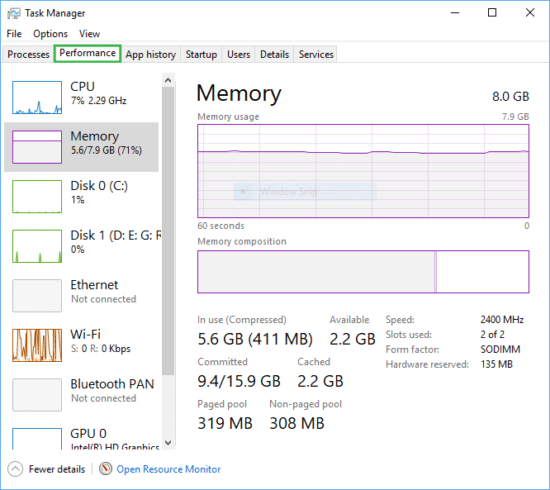The height and width of the screenshot is (490, 550).
Task: Click the Disk 1 (D: E: G: label
Action: tap(116, 235)
